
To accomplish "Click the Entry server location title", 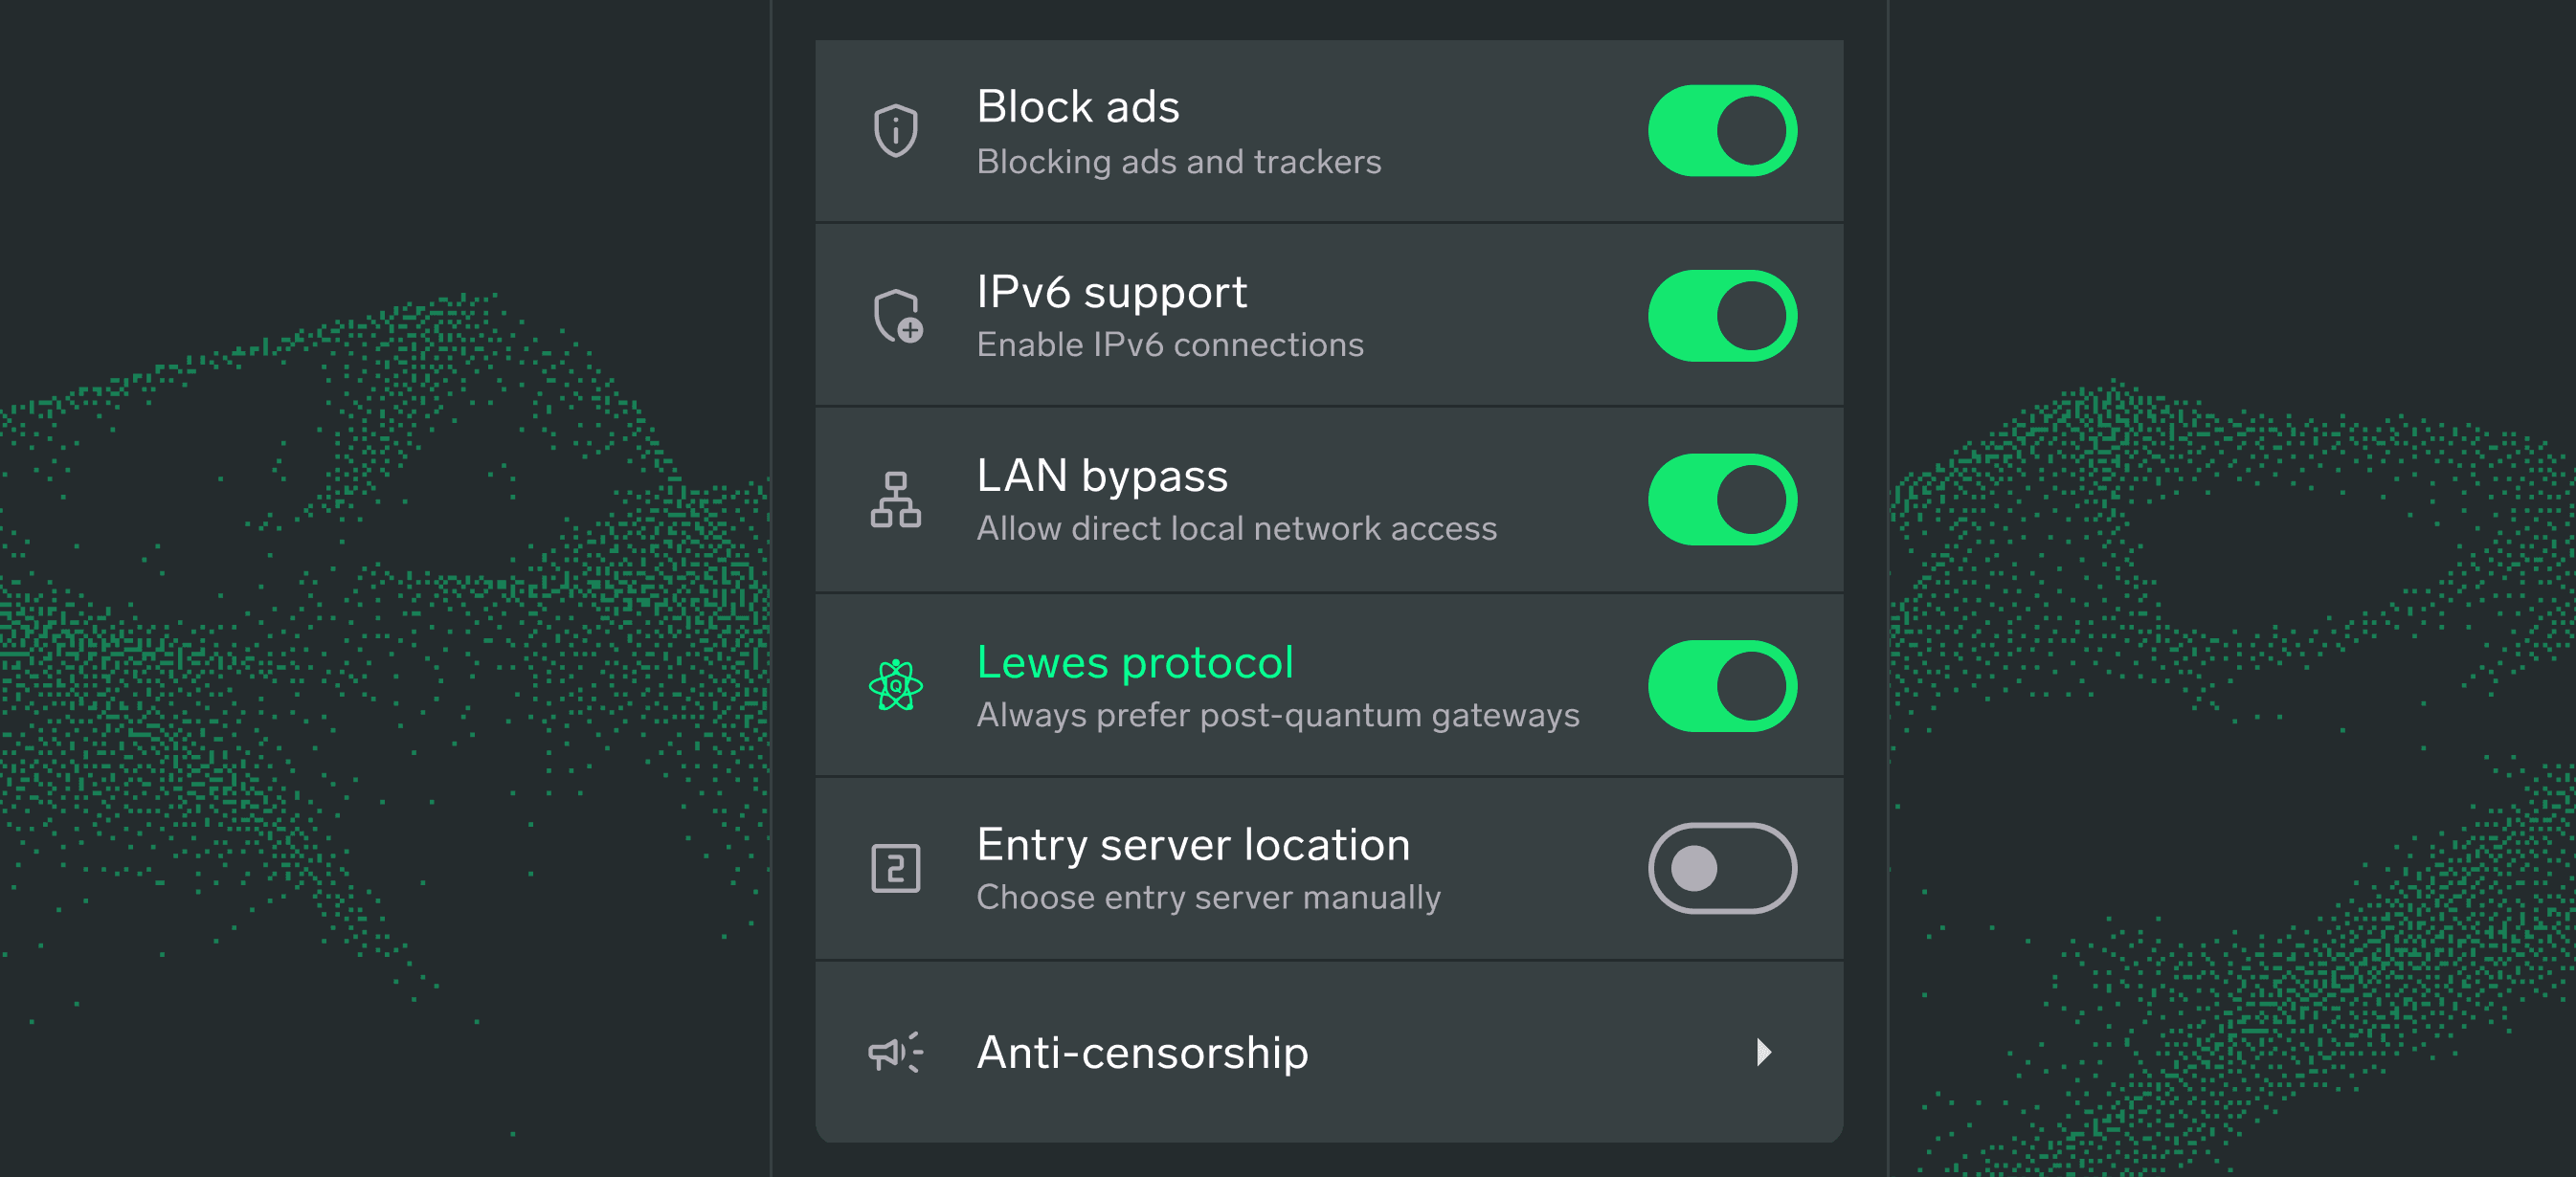I will (1192, 845).
